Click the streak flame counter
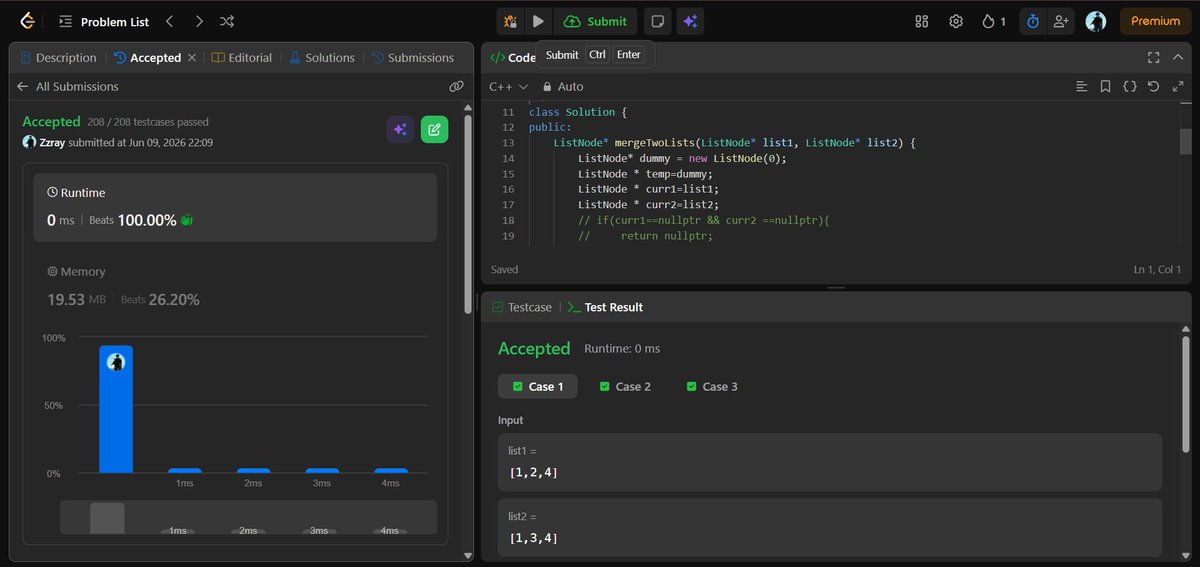 coord(994,21)
